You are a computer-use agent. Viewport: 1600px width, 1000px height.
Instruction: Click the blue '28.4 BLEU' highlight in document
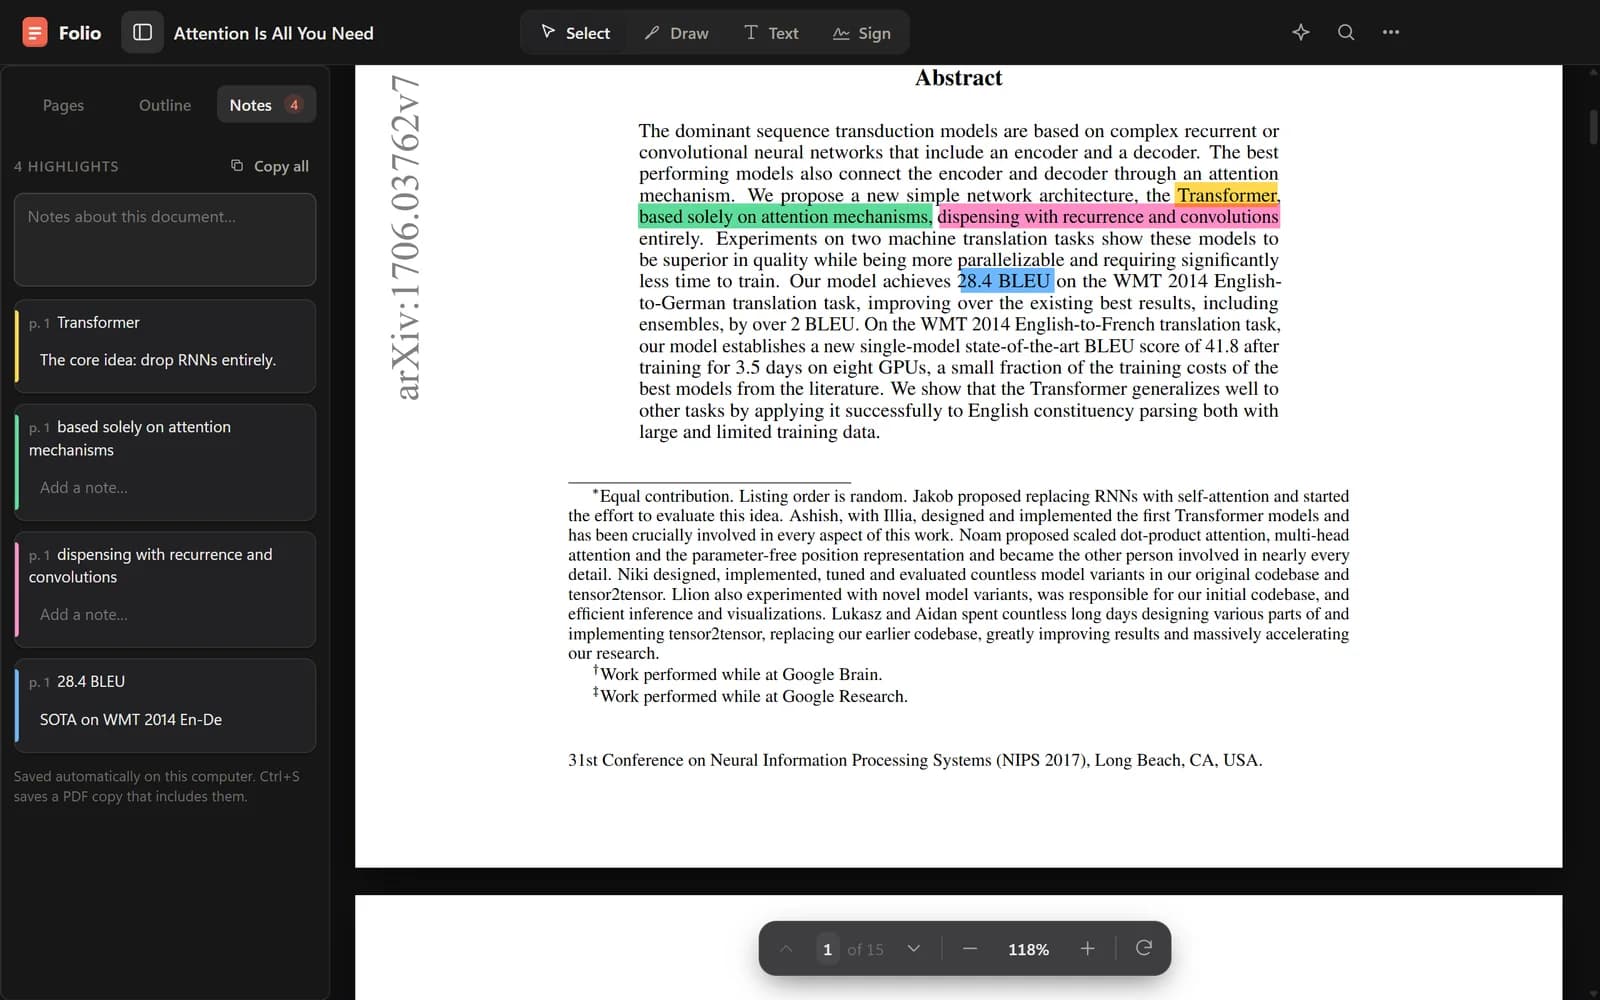1005,281
